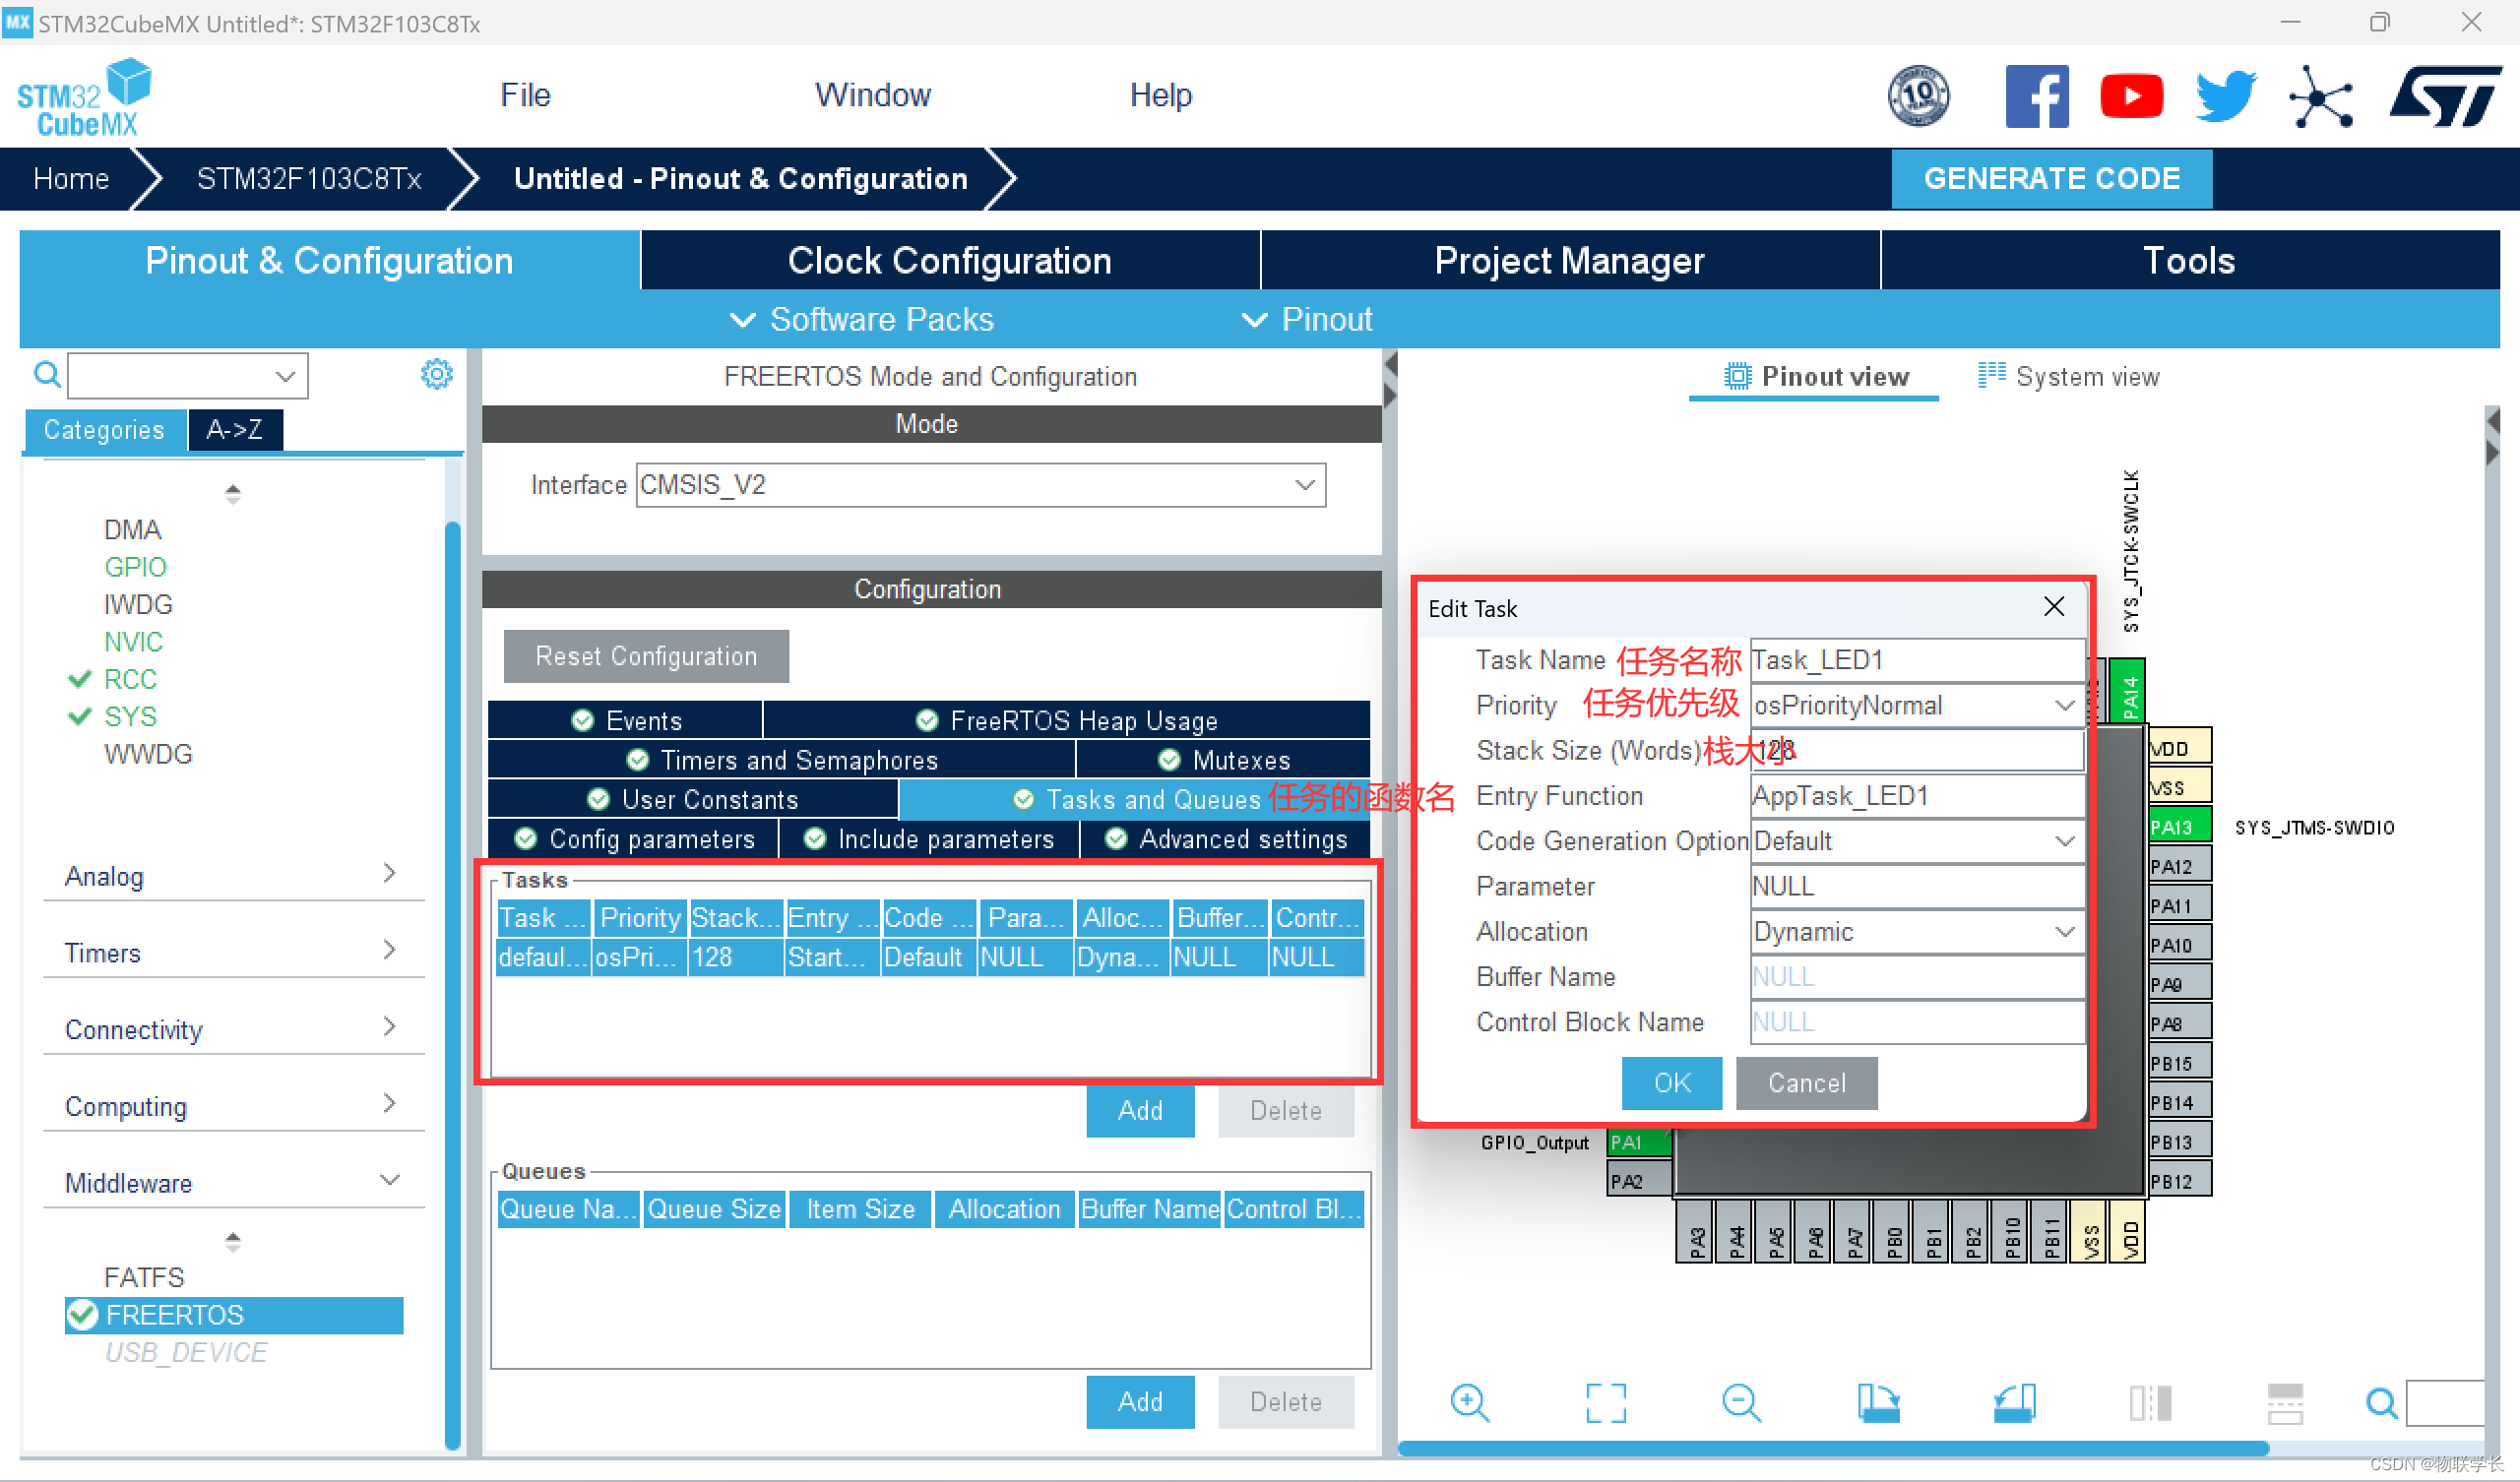Switch to Clock Configuration tab
Image resolution: width=2520 pixels, height=1482 pixels.
(x=949, y=260)
